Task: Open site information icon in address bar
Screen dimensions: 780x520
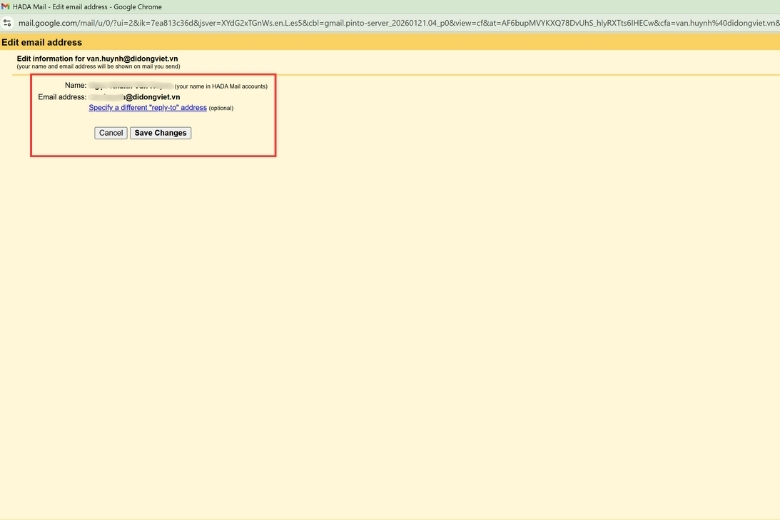Action: pos(7,22)
